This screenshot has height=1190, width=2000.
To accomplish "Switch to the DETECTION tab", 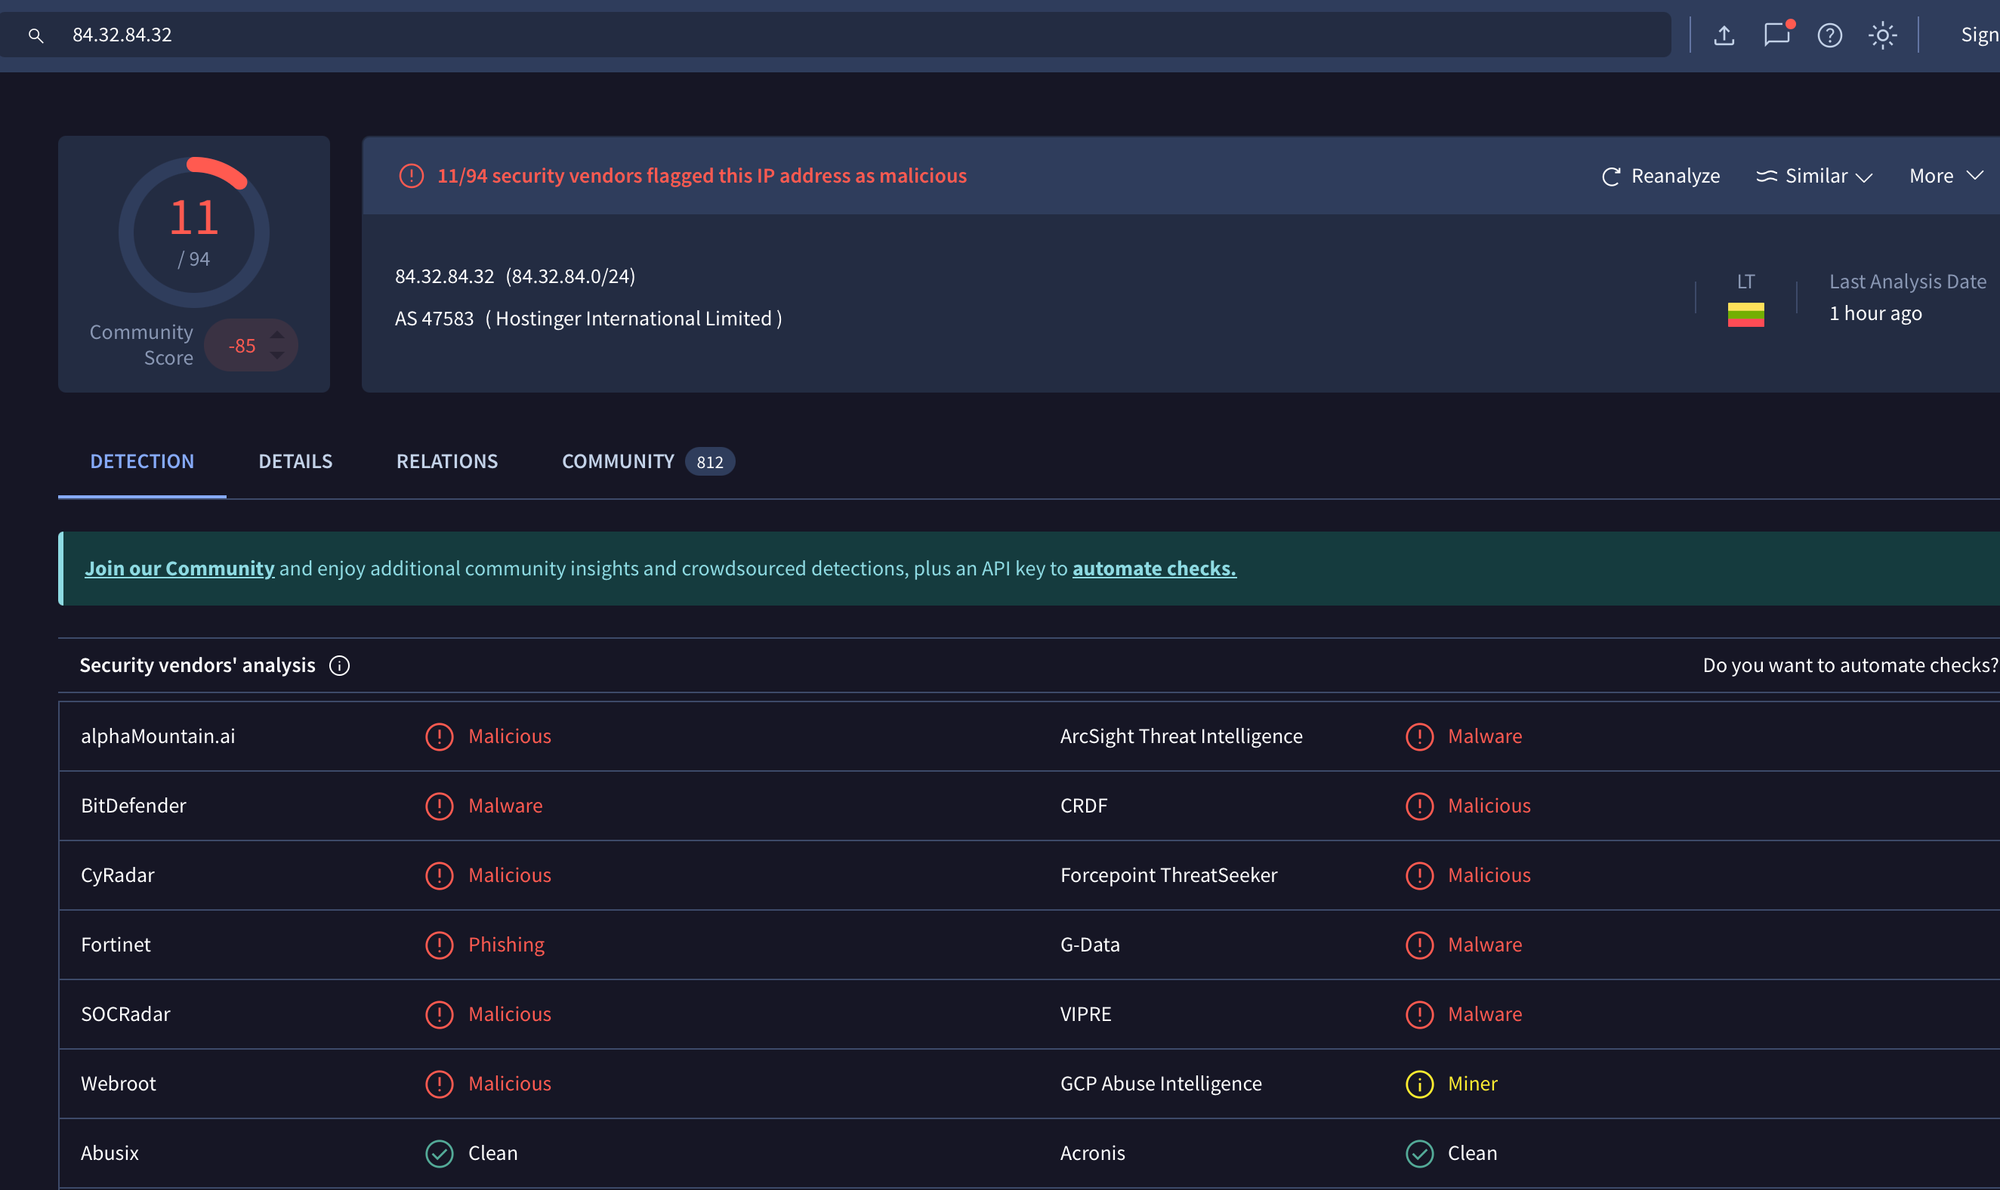I will point(142,462).
